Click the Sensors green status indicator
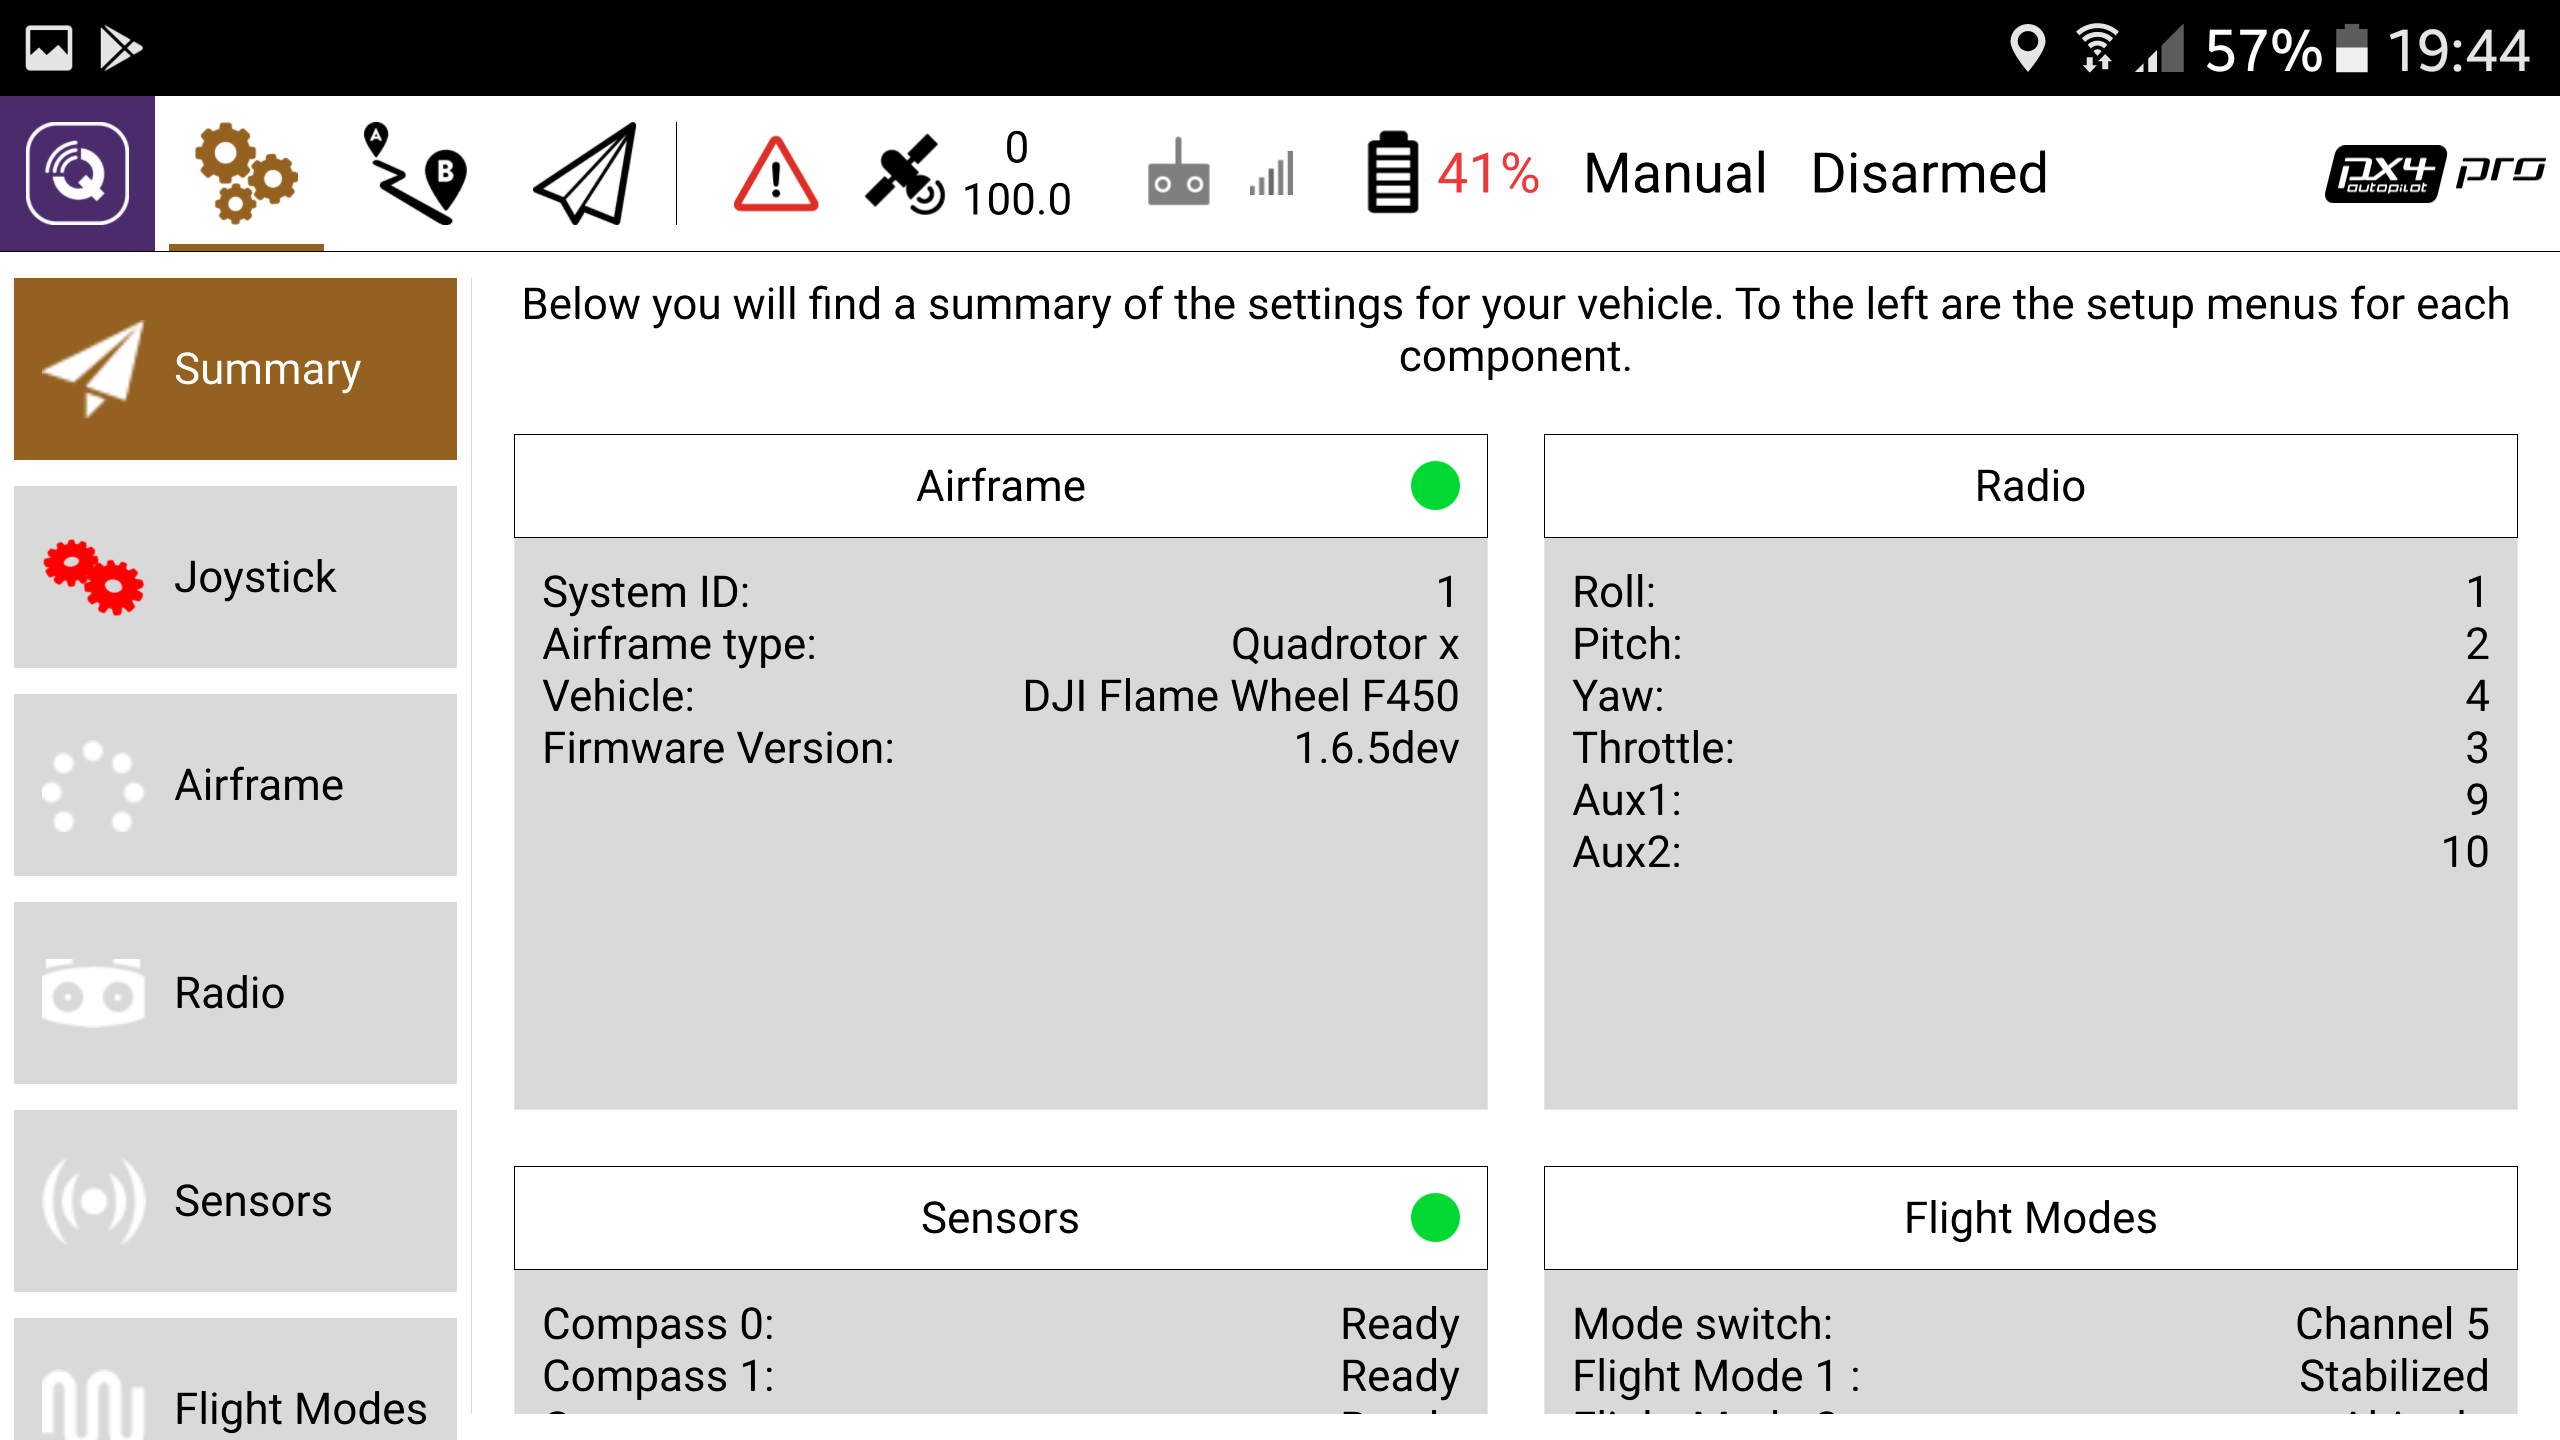2560x1440 pixels. [x=1433, y=1219]
